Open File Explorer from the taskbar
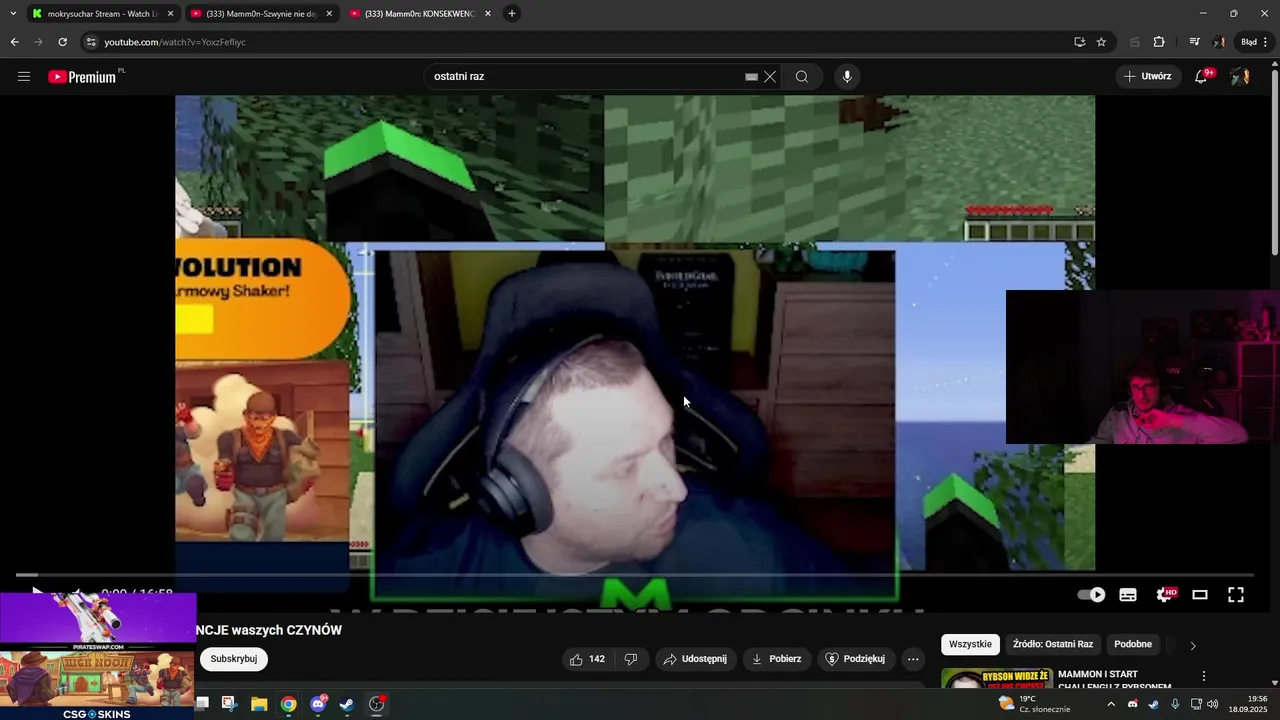1280x720 pixels. coord(259,704)
